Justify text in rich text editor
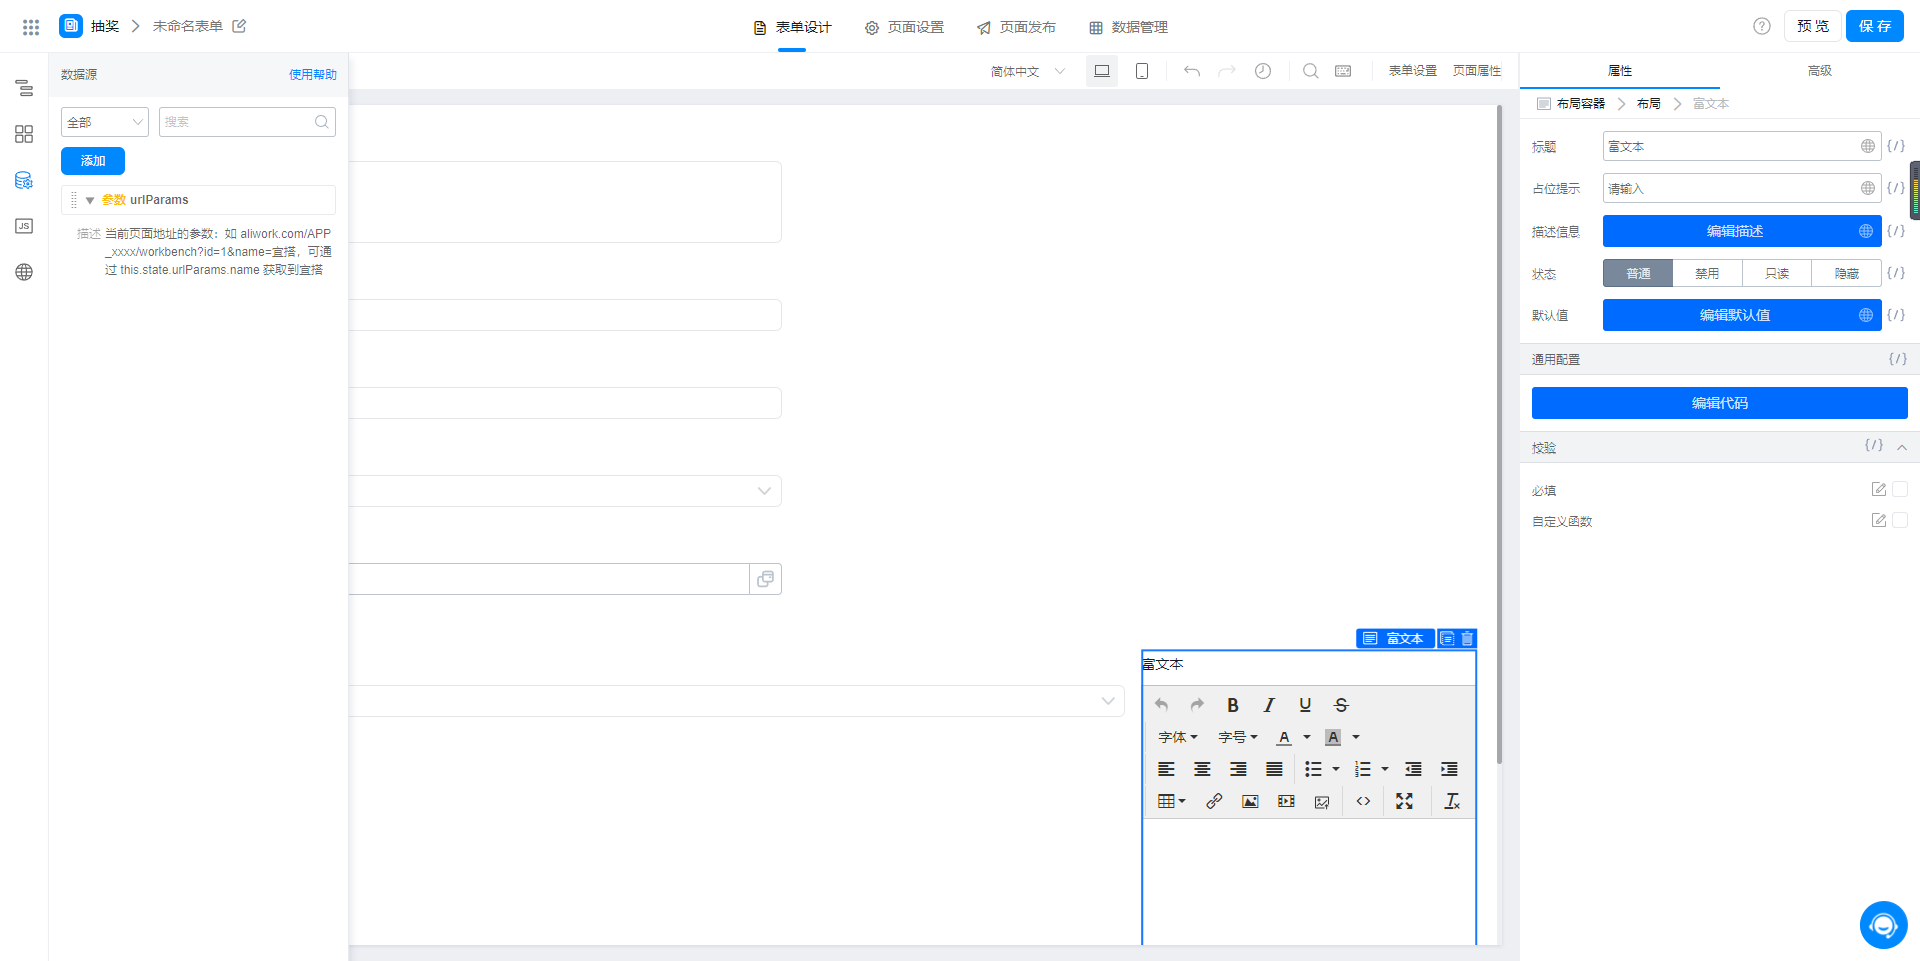The image size is (1920, 961). [1274, 769]
